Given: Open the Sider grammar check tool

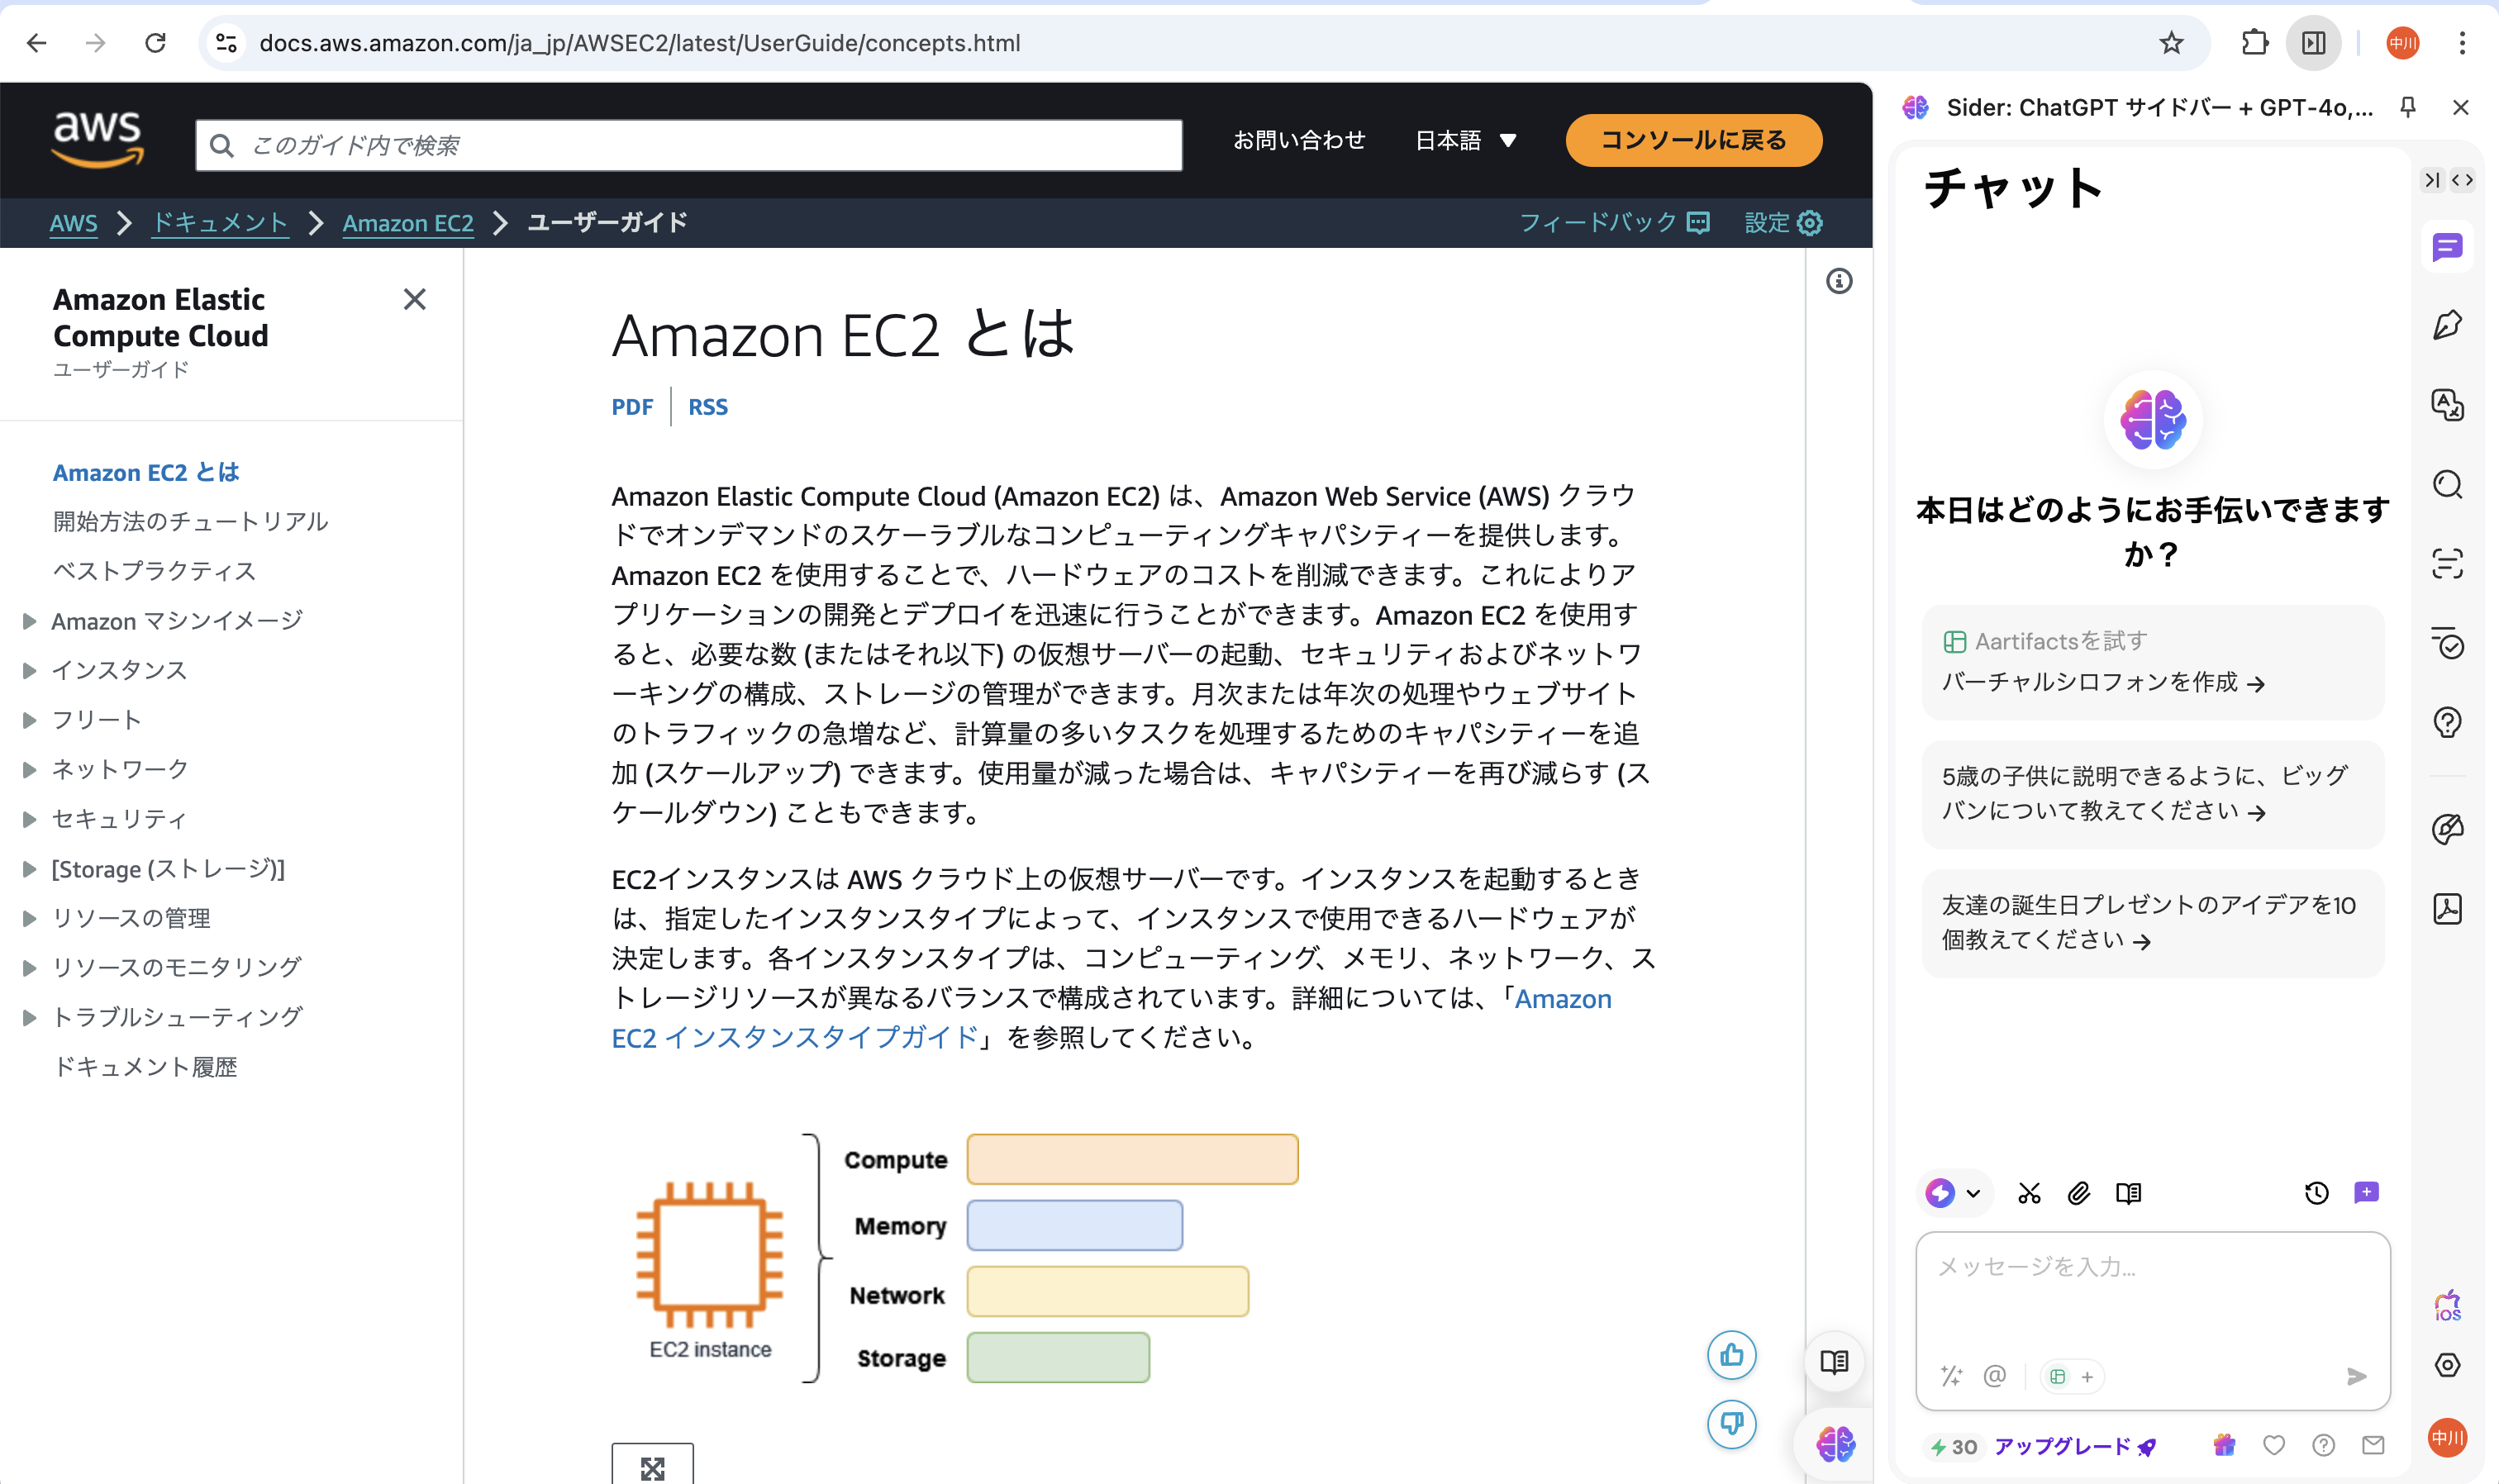Looking at the screenshot, I should 2447,643.
